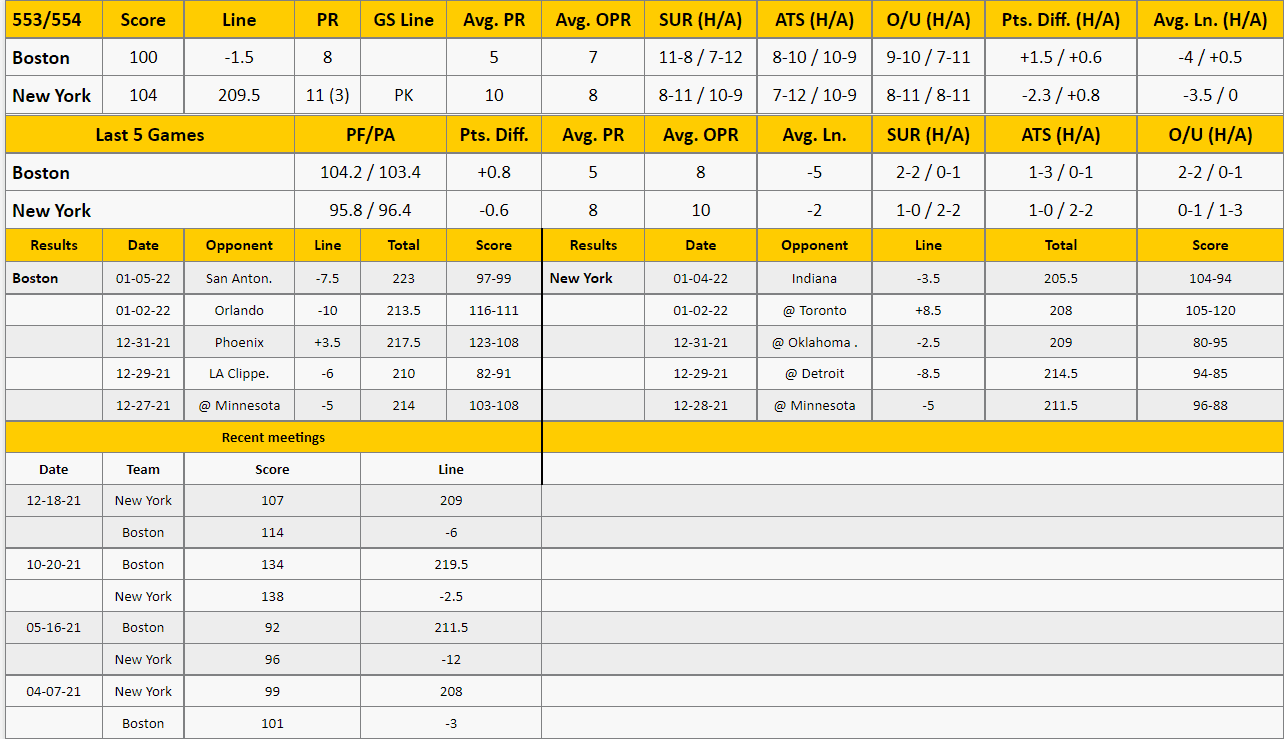Select Boston's PF/PA 104.2 / 103.4
The image size is (1284, 739).
click(x=370, y=172)
